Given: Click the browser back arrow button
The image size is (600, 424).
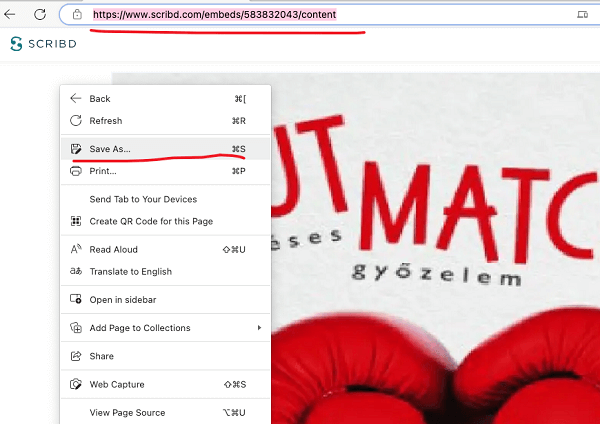Looking at the screenshot, I should pos(9,15).
